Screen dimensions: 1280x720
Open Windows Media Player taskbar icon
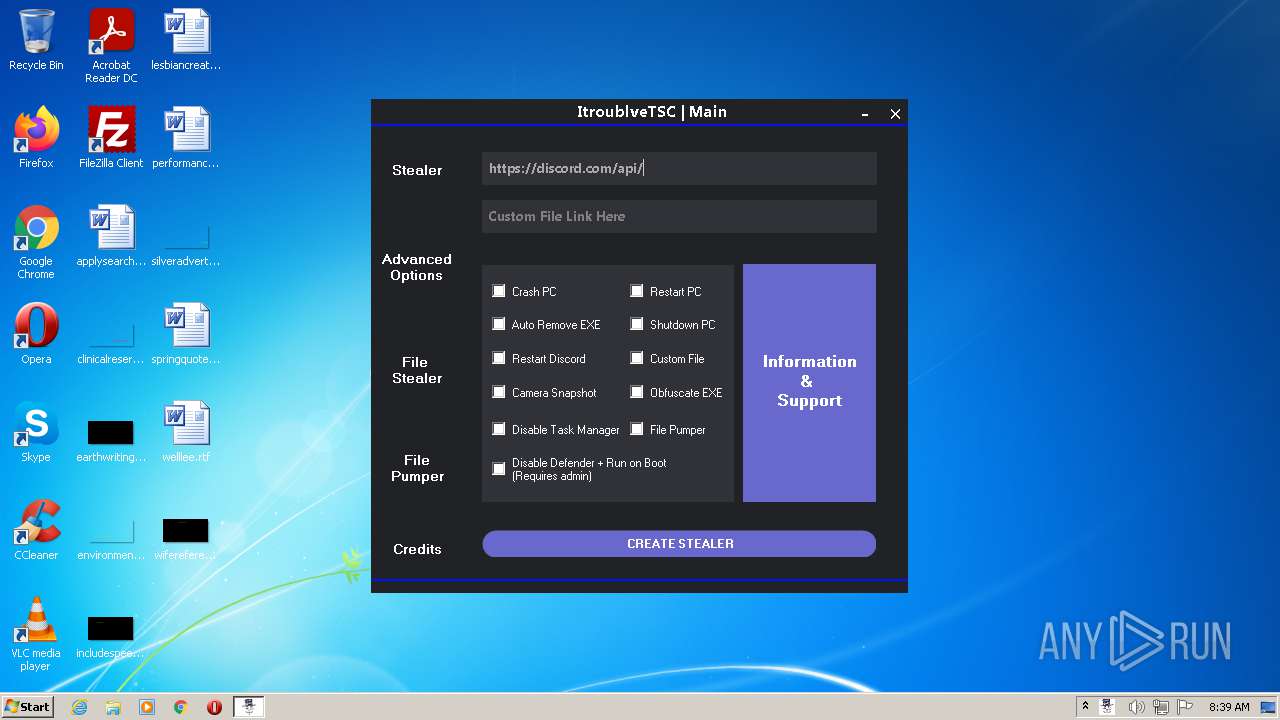click(147, 707)
